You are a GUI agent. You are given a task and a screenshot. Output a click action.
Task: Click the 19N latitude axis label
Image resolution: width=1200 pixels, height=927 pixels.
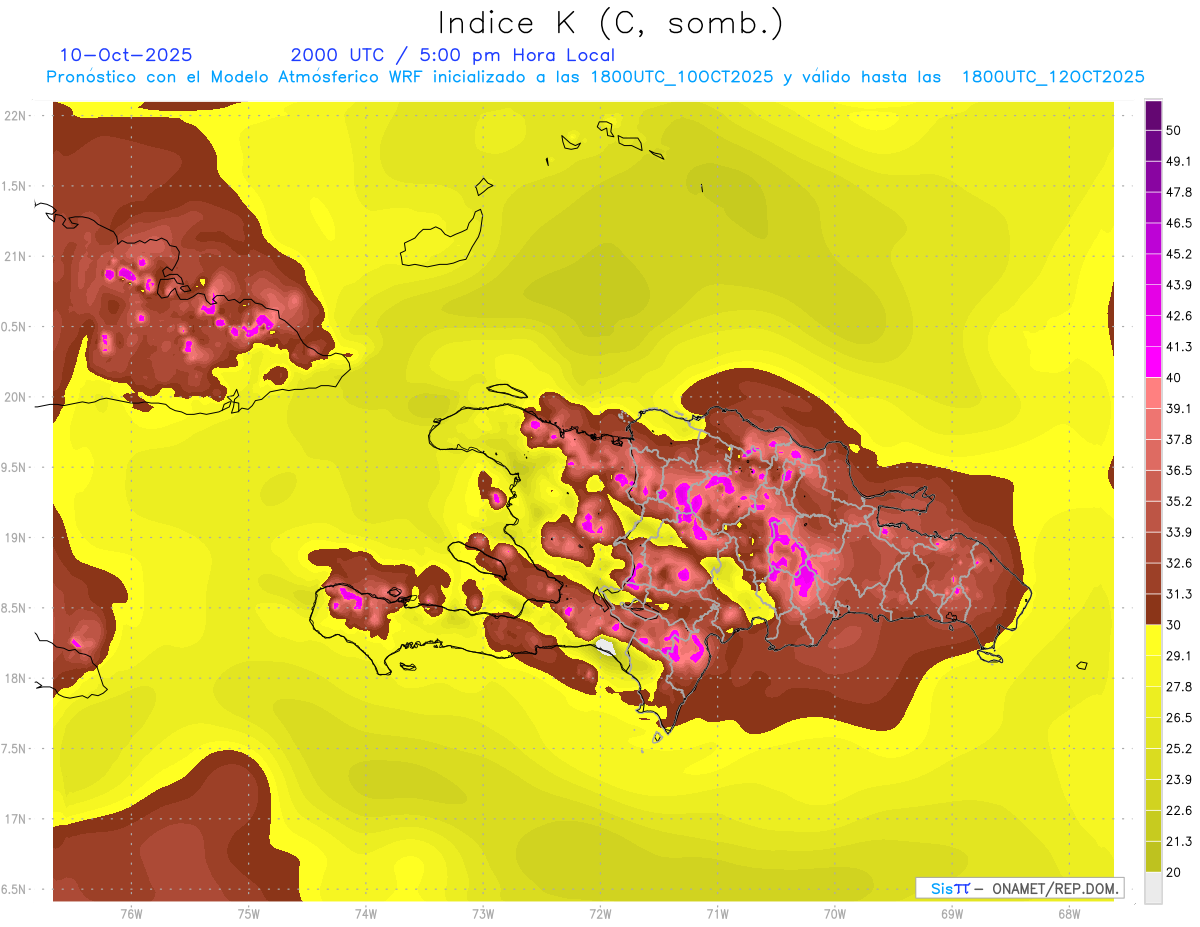pyautogui.click(x=15, y=538)
